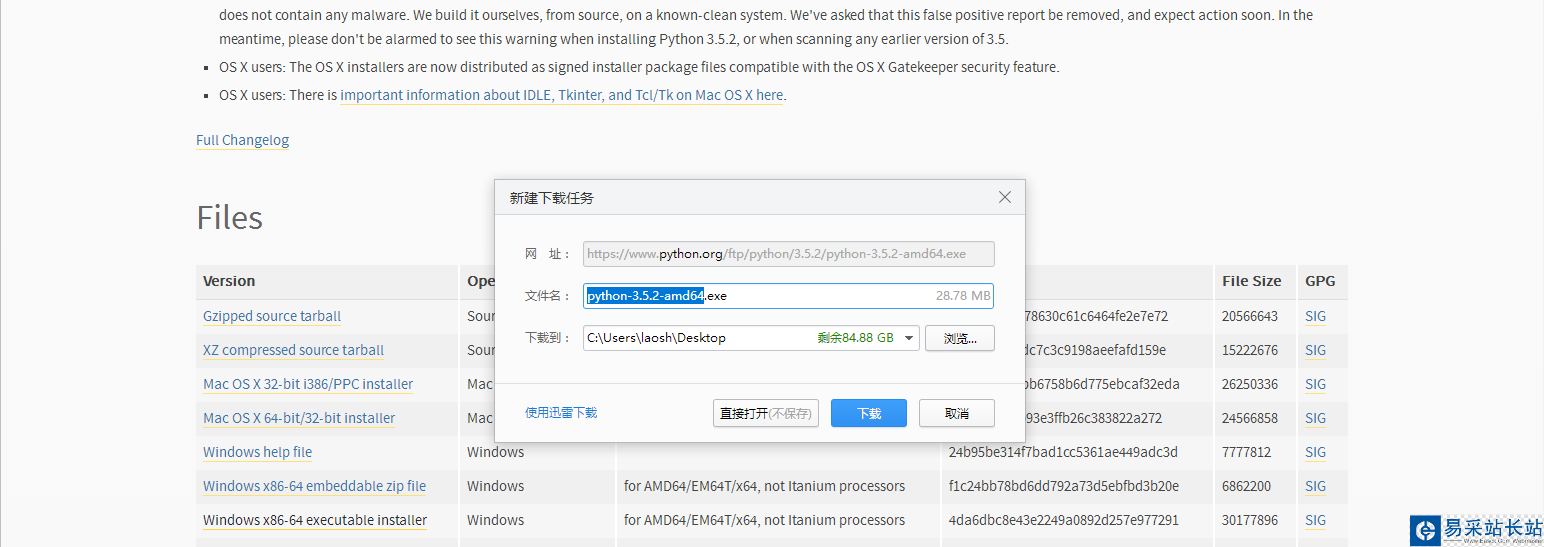Open the XZ compressed source tarball link
Viewport: 1544px width, 547px height.
tap(293, 350)
